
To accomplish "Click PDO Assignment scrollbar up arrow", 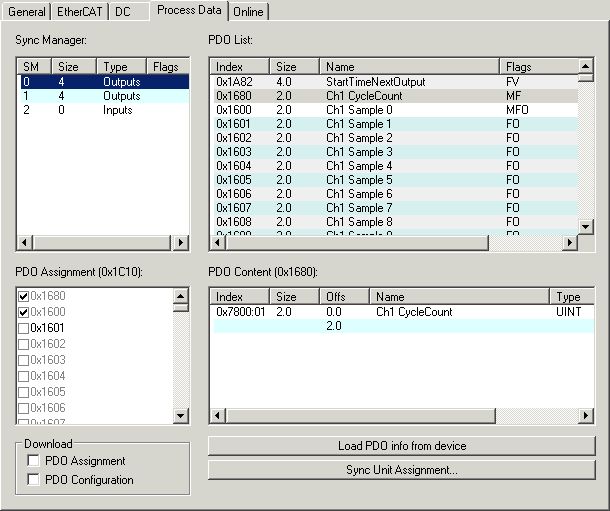I will [x=181, y=296].
